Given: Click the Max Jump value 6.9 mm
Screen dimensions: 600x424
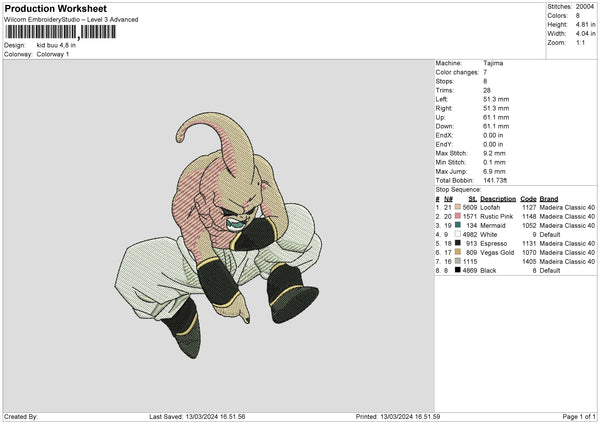Looking at the screenshot, I should [494, 171].
